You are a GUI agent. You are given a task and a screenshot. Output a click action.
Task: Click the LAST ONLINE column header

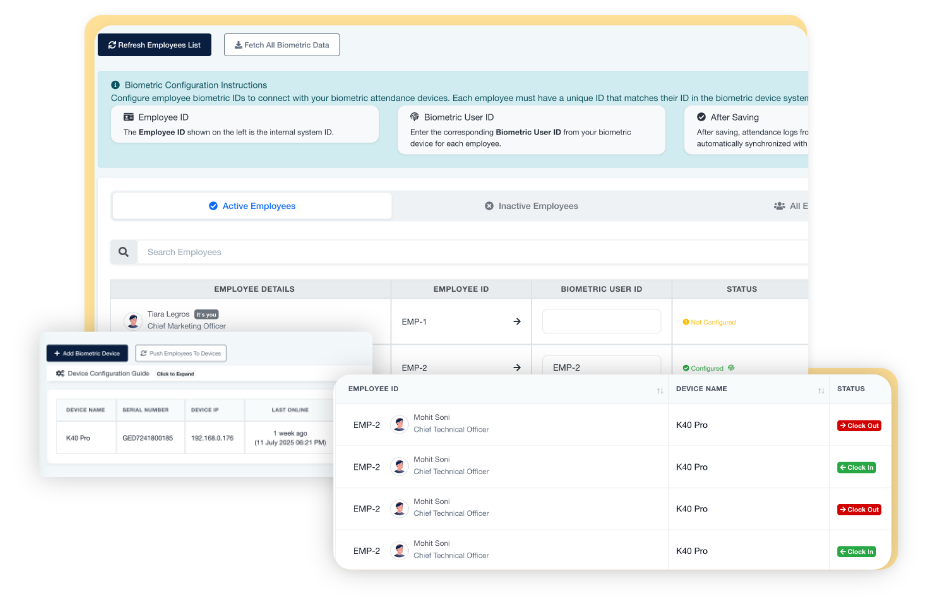click(x=290, y=410)
